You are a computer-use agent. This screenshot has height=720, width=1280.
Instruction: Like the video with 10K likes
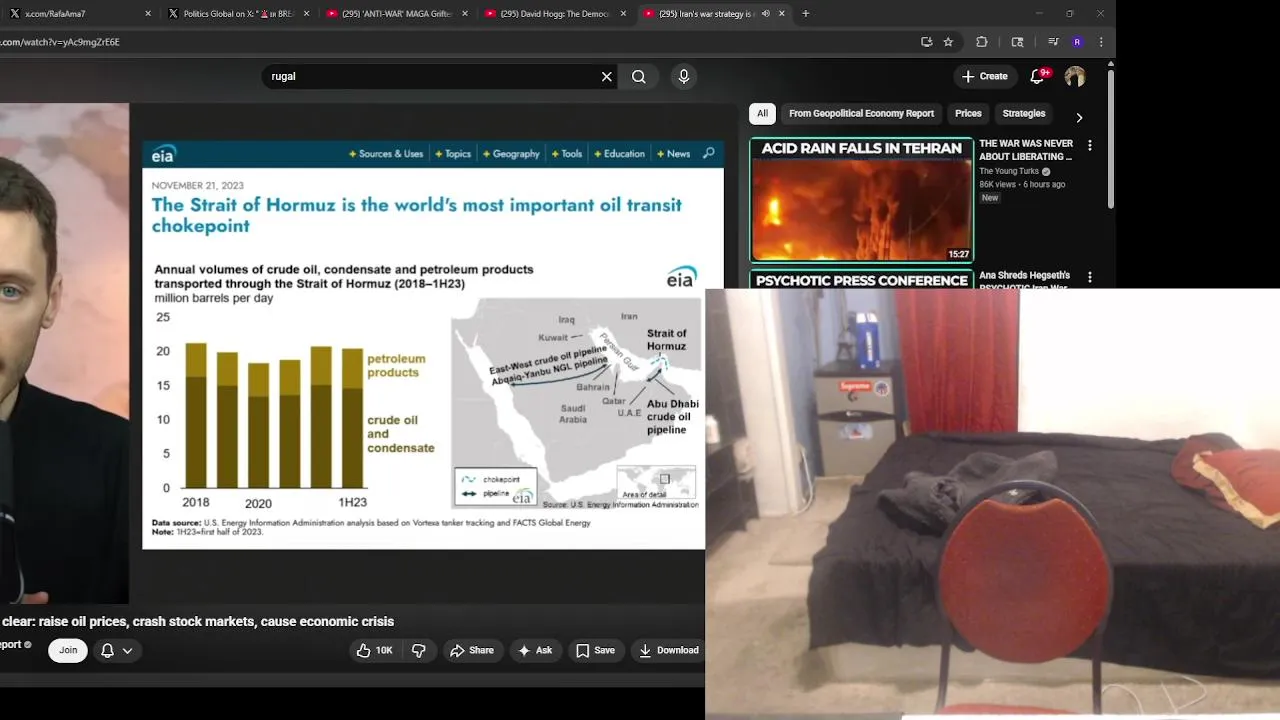click(x=375, y=650)
